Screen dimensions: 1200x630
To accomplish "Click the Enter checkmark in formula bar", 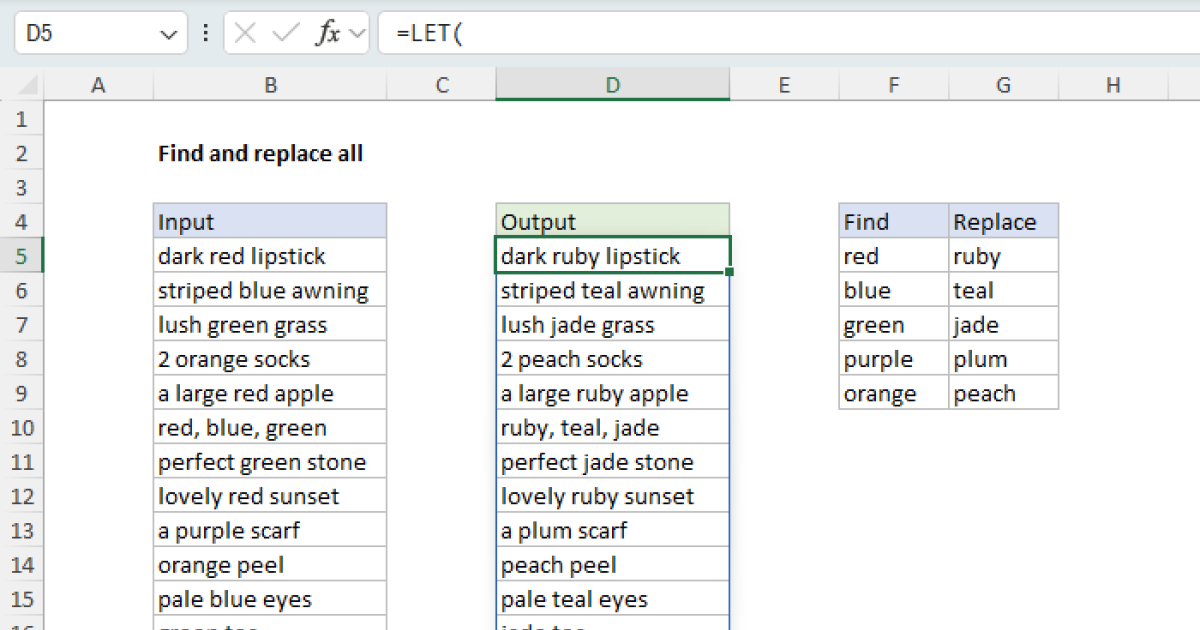I will [286, 33].
